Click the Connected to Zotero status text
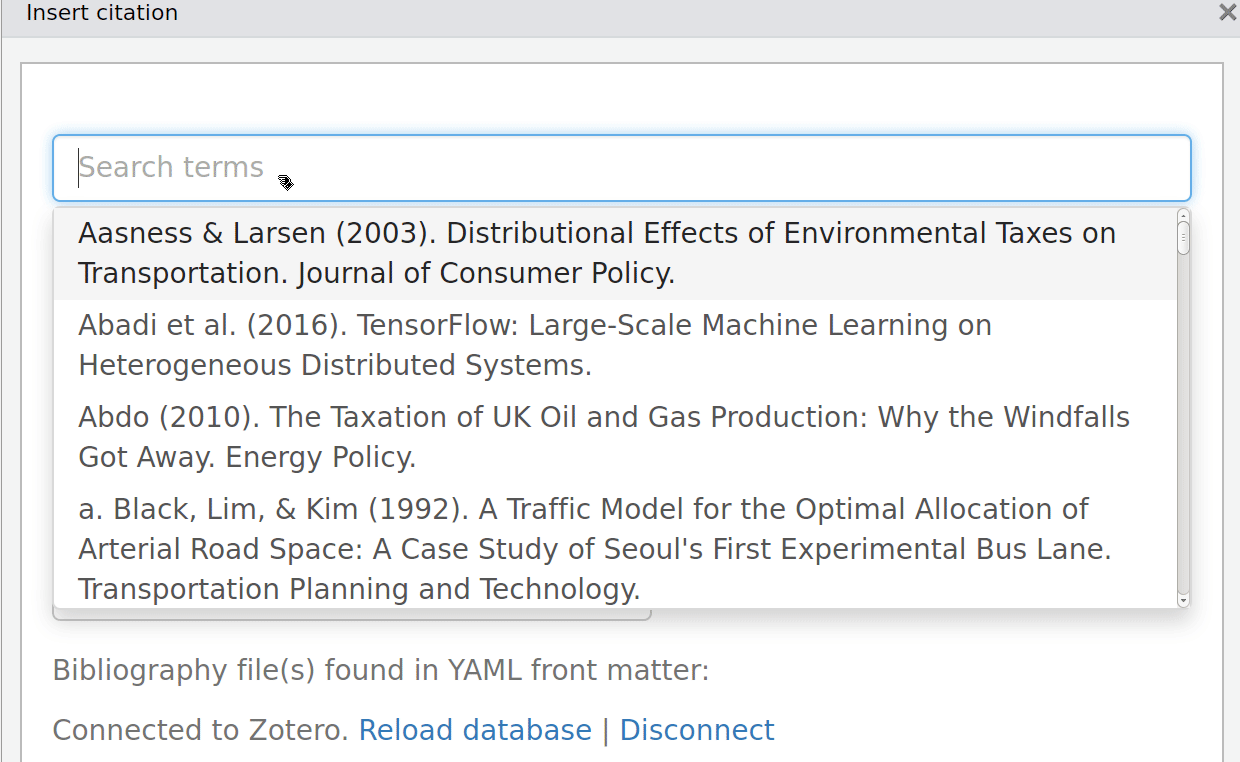The height and width of the screenshot is (762, 1240). pyautogui.click(x=200, y=730)
